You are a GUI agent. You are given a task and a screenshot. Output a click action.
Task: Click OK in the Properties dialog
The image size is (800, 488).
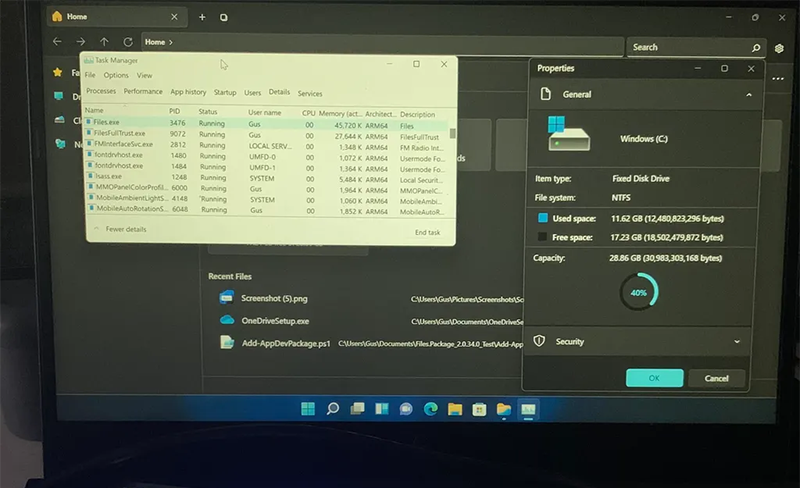tap(654, 378)
